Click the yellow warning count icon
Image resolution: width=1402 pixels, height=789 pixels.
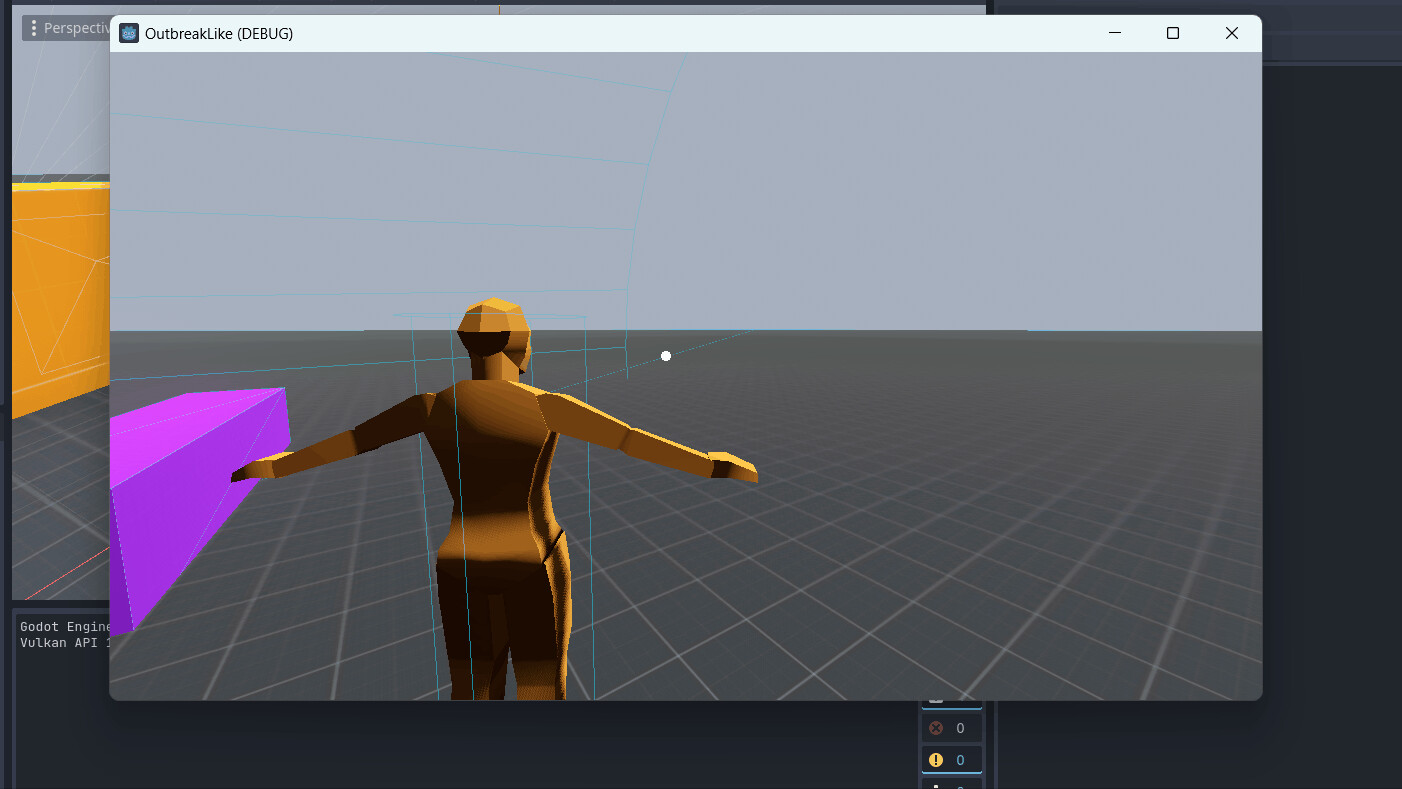point(936,759)
